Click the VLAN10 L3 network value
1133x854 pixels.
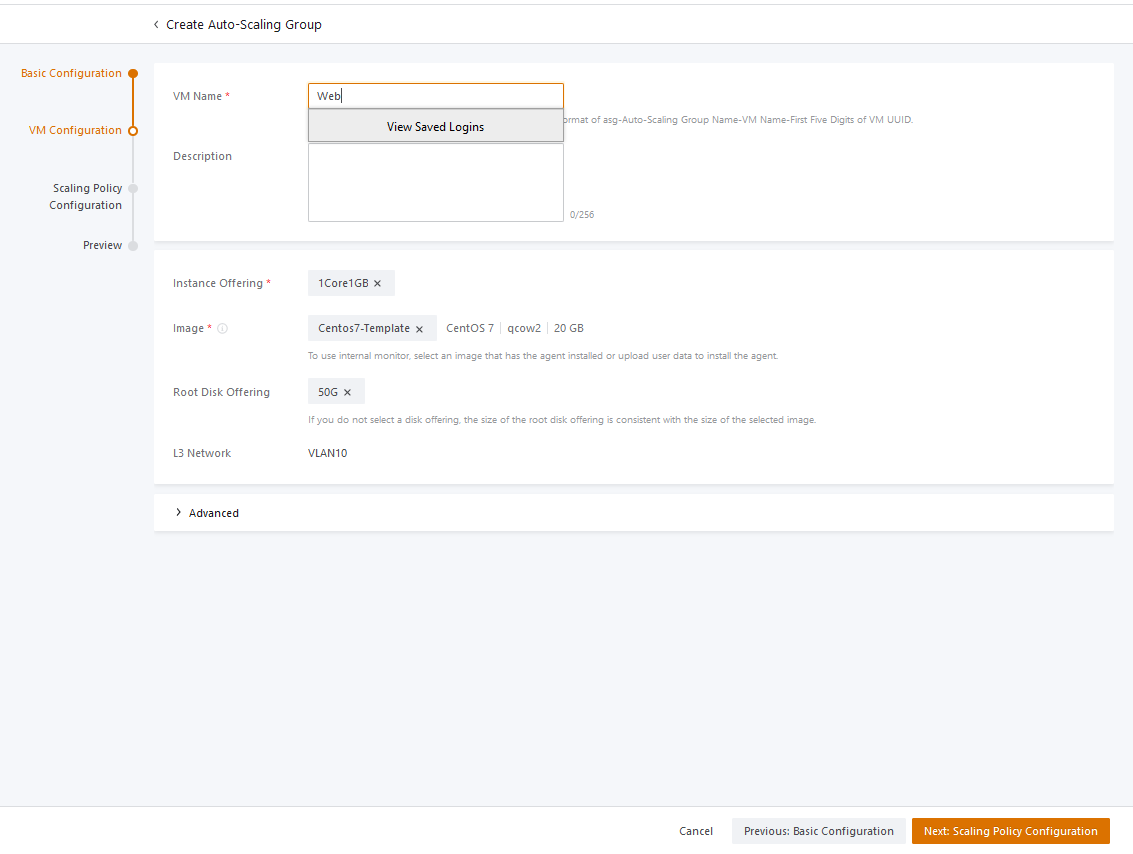pyautogui.click(x=327, y=454)
